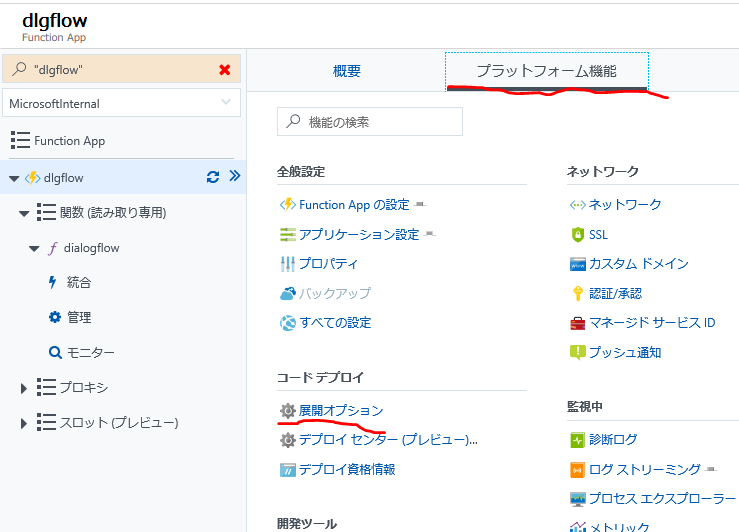
Task: Click the デプロイ センター gear icon
Action: 287,440
